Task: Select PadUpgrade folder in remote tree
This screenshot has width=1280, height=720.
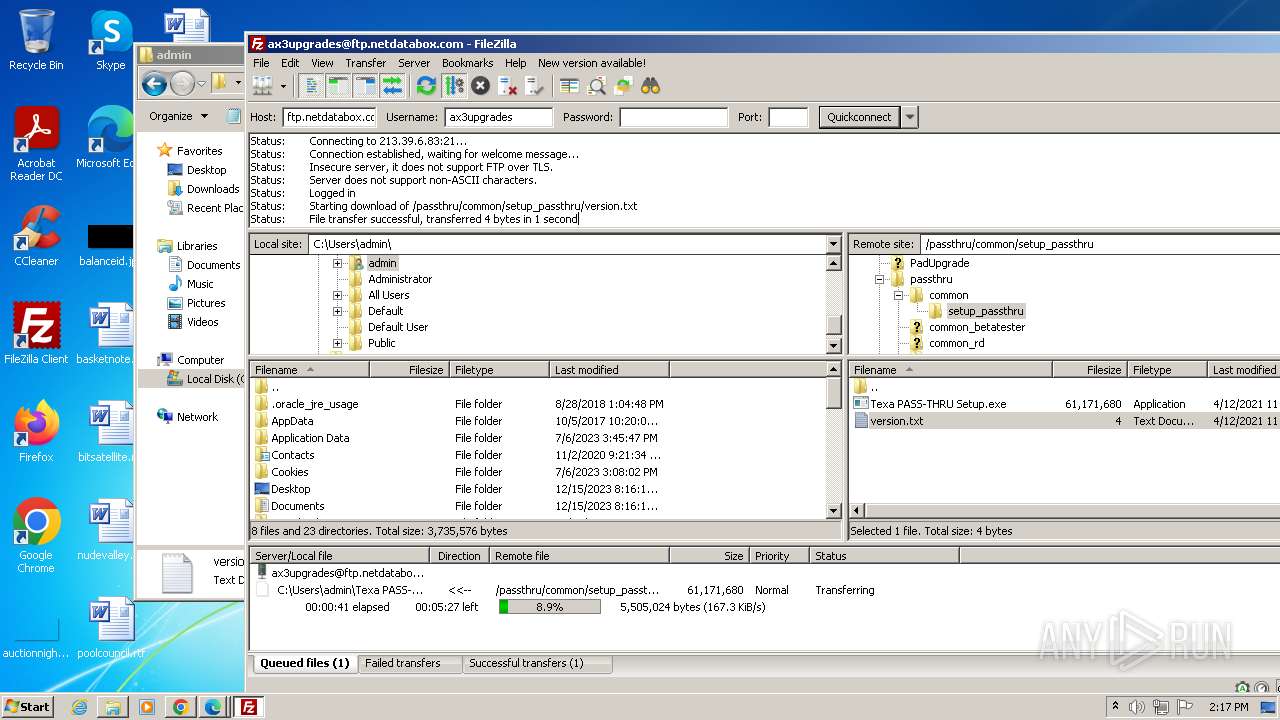Action: (x=939, y=263)
